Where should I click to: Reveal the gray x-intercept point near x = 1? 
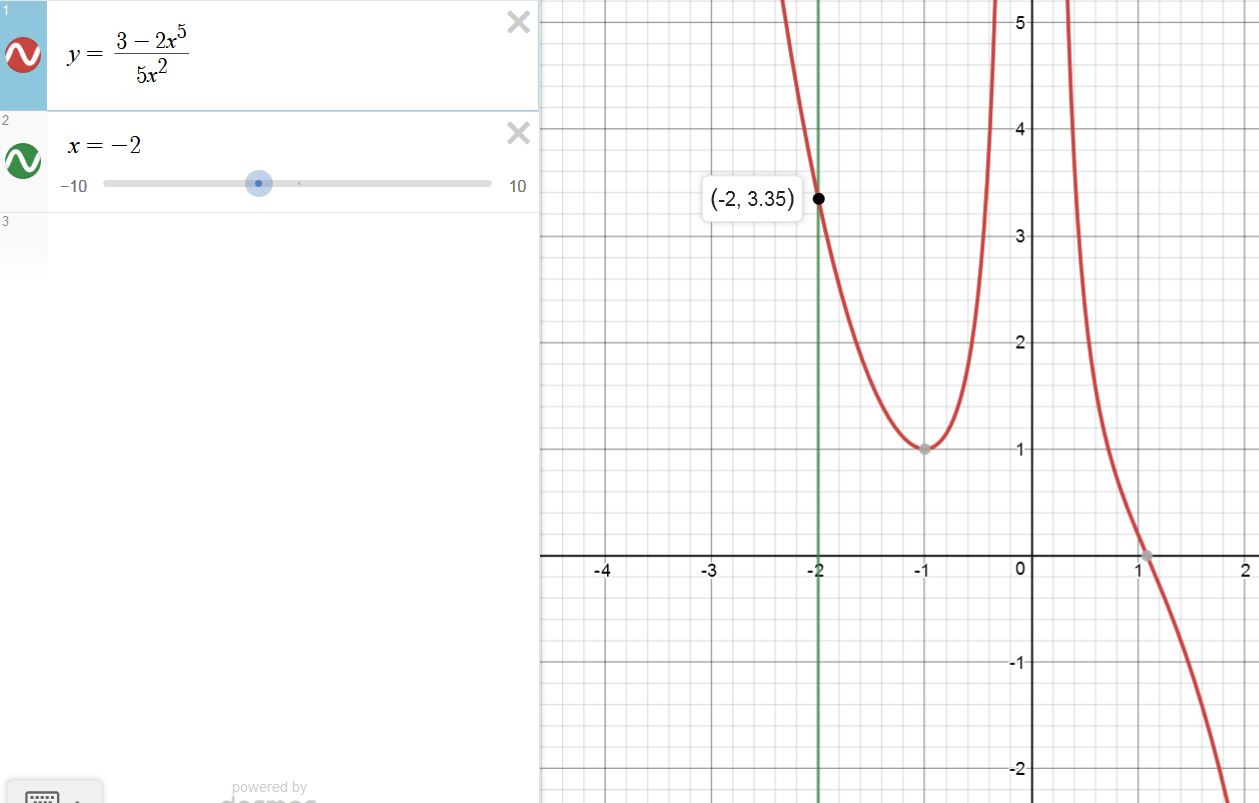click(1147, 555)
